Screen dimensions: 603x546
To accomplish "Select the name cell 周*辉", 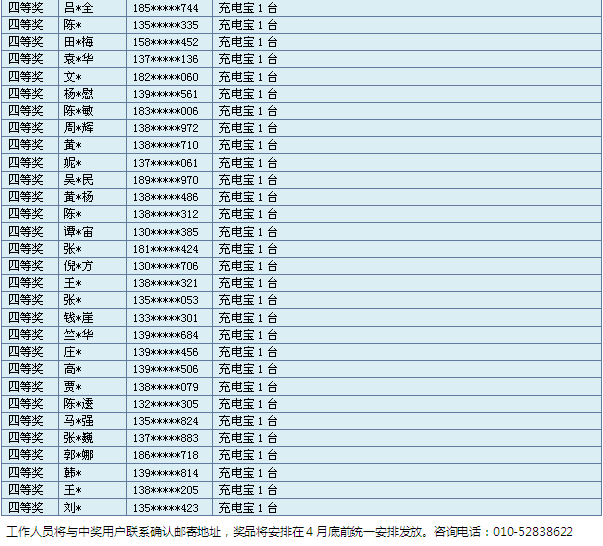I will click(x=78, y=128).
